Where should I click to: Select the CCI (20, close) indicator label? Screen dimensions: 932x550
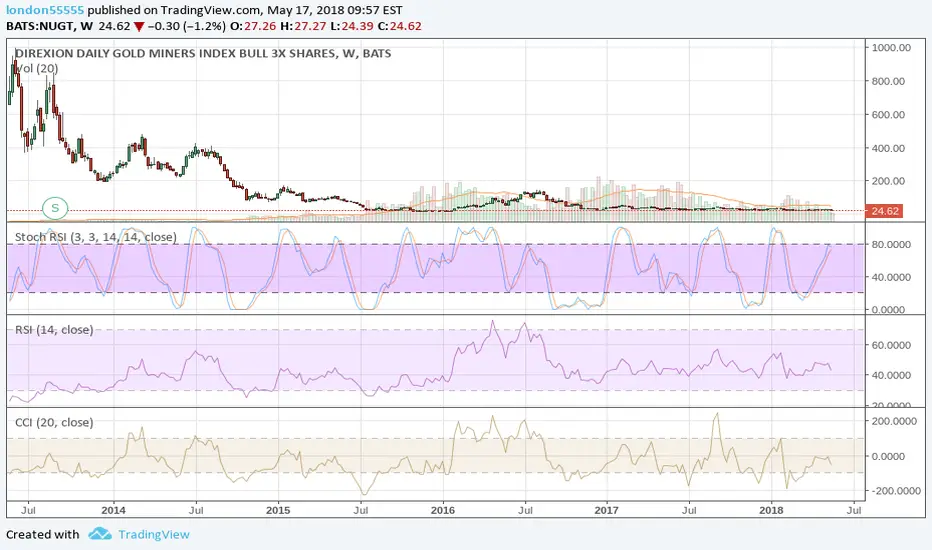(x=54, y=423)
